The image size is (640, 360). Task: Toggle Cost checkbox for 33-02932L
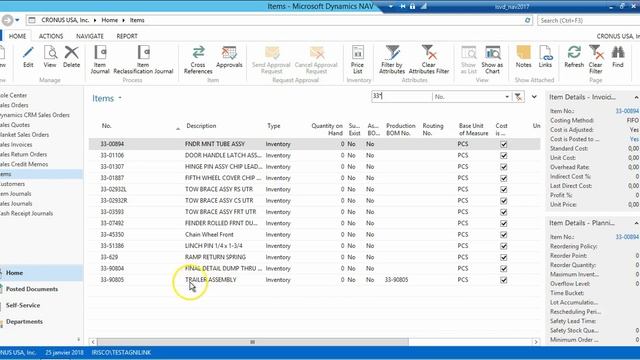pos(504,189)
